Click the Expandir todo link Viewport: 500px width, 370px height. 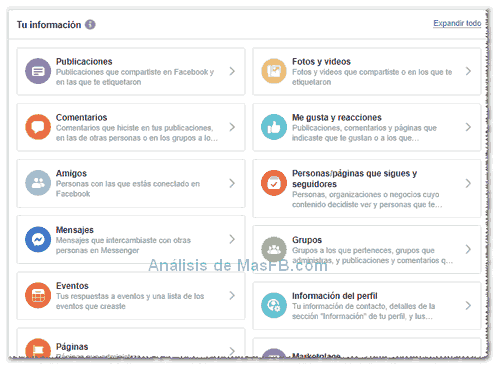[x=457, y=23]
